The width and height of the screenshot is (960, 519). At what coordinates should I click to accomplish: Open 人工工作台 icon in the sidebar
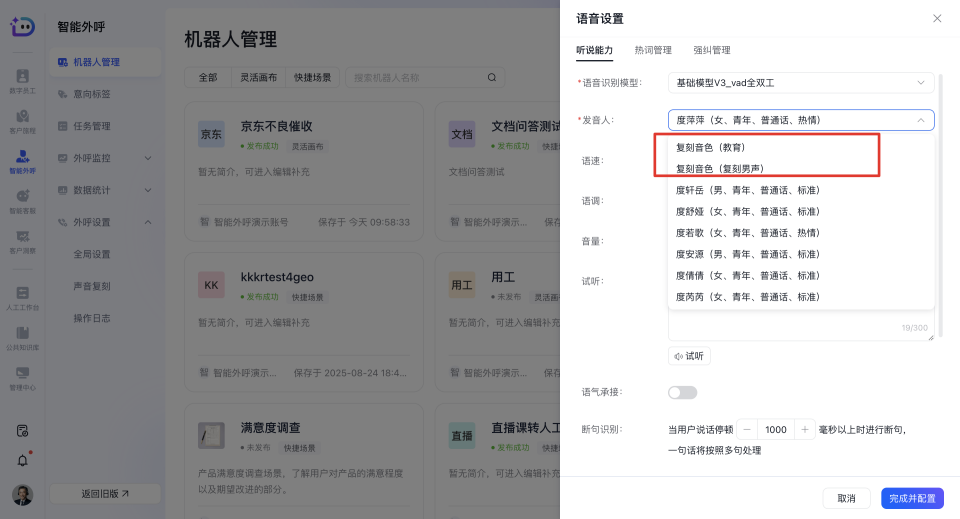coord(22,296)
